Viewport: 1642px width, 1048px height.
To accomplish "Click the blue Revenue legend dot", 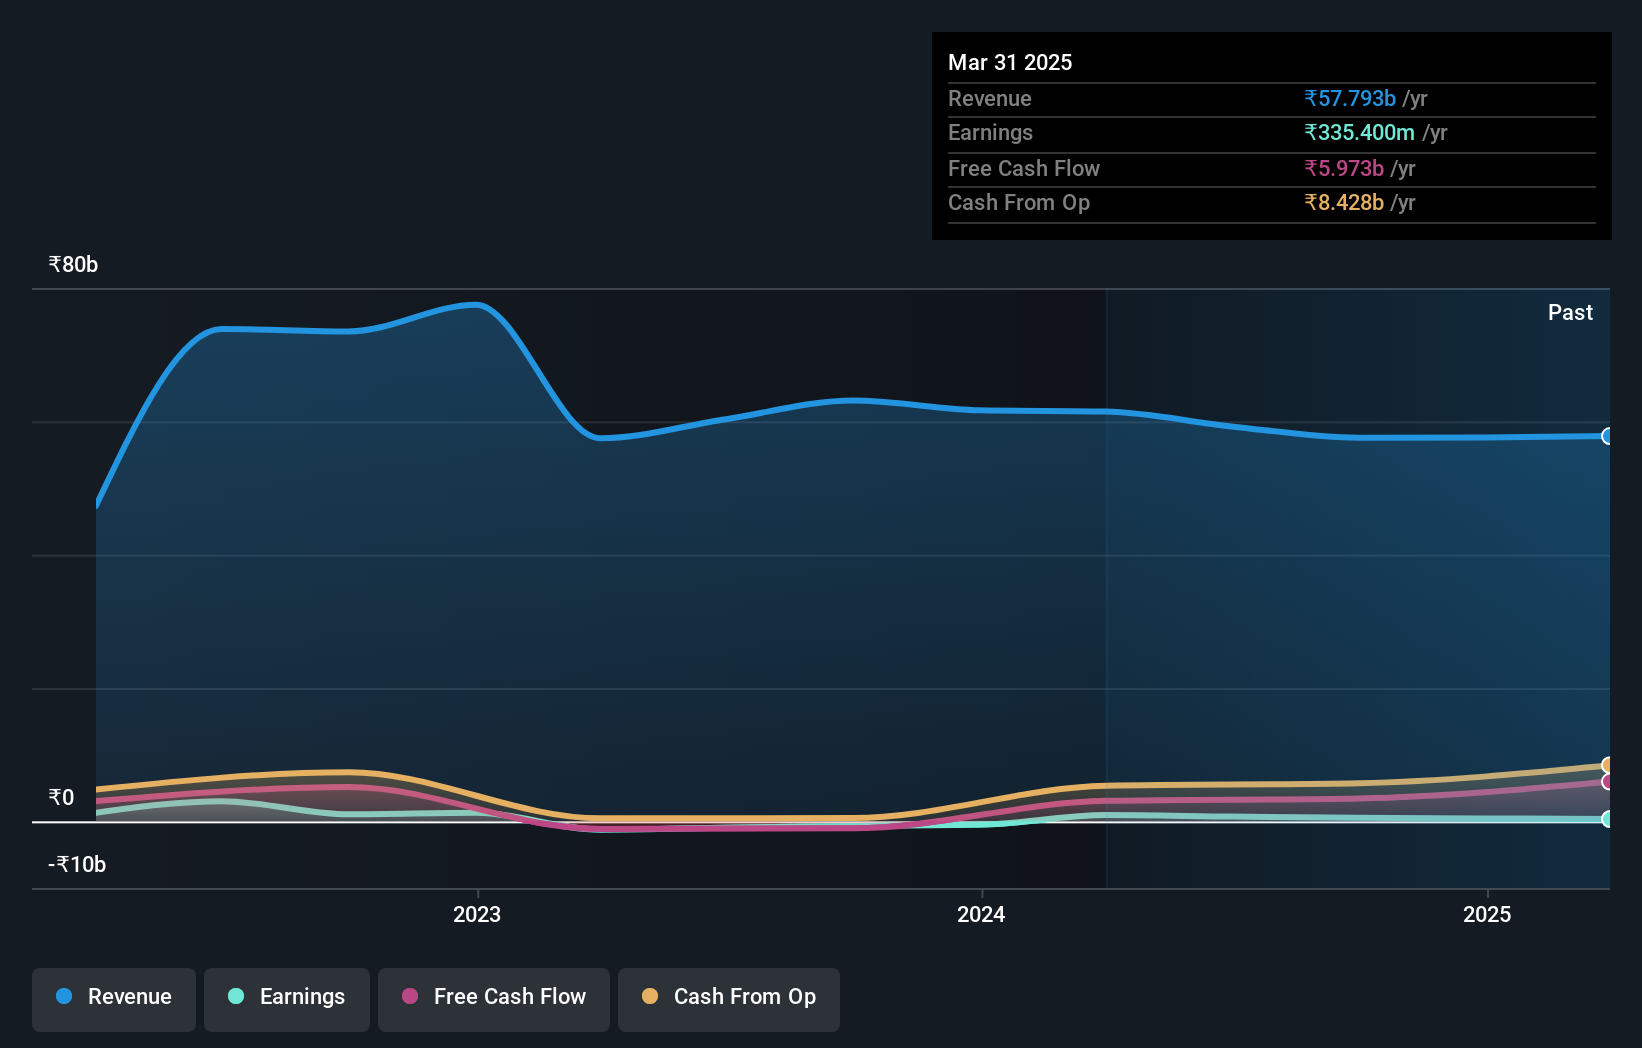I will [64, 997].
